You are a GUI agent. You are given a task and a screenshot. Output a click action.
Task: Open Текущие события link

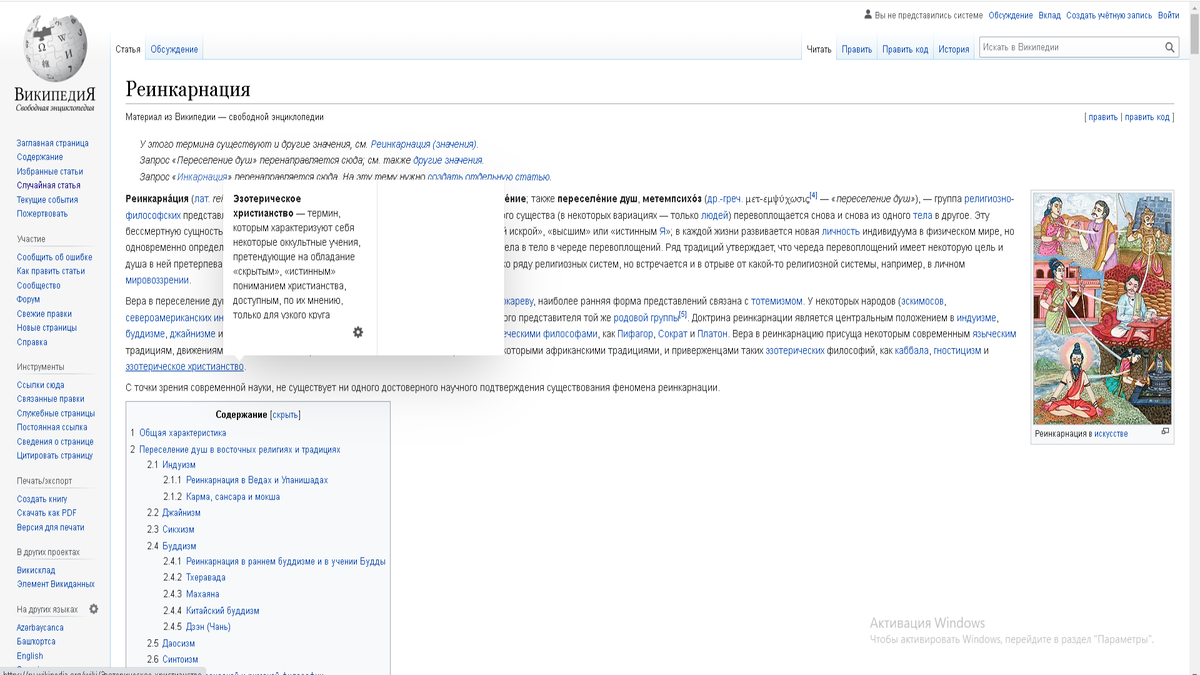(47, 199)
